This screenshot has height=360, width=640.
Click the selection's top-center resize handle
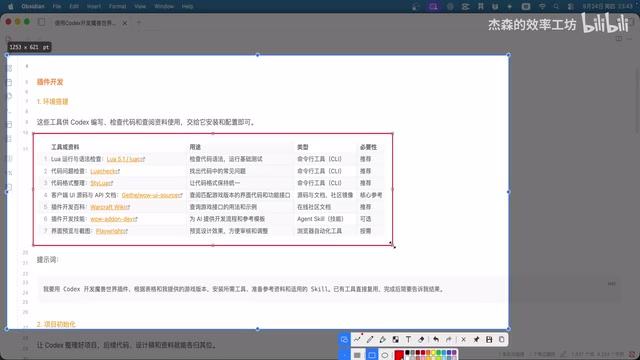pos(257,55)
